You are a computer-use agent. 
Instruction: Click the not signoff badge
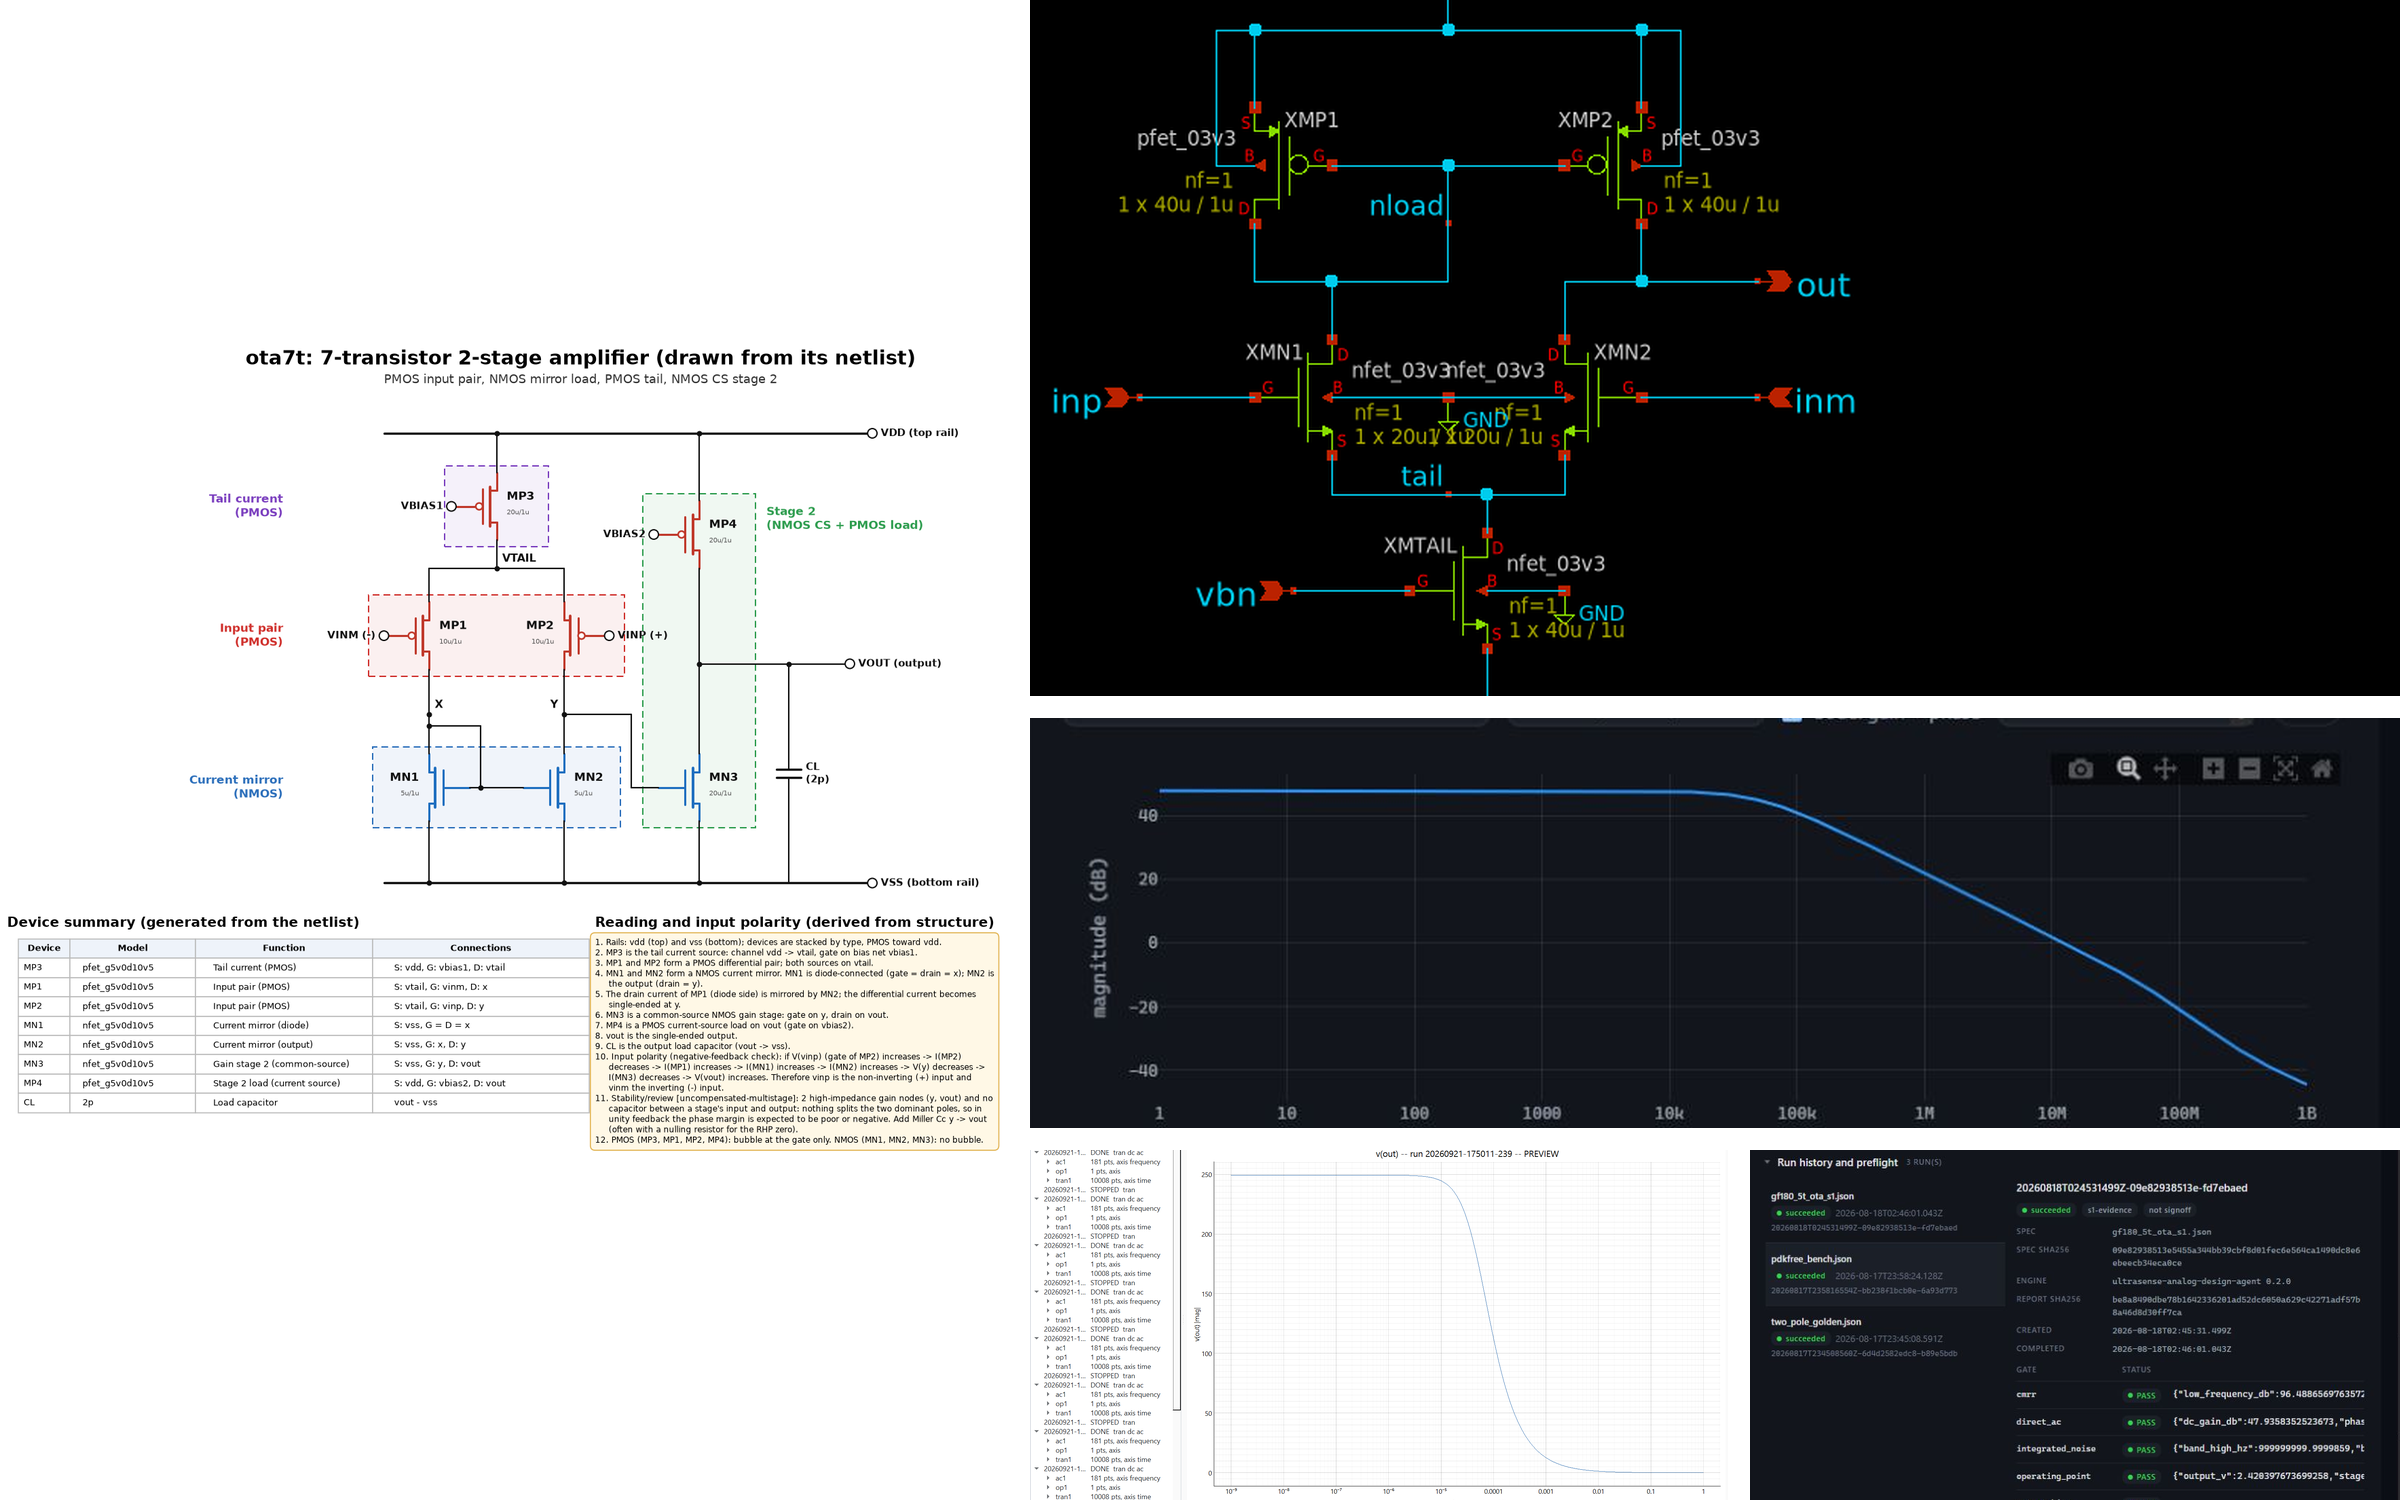point(2169,1210)
